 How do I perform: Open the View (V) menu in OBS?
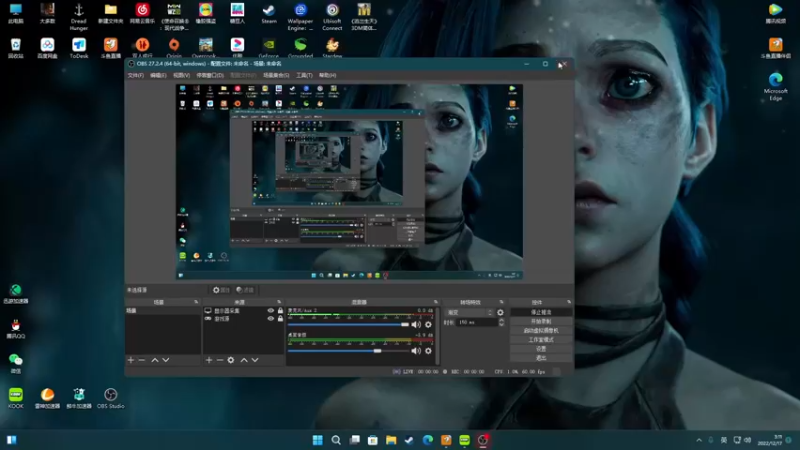[x=181, y=75]
